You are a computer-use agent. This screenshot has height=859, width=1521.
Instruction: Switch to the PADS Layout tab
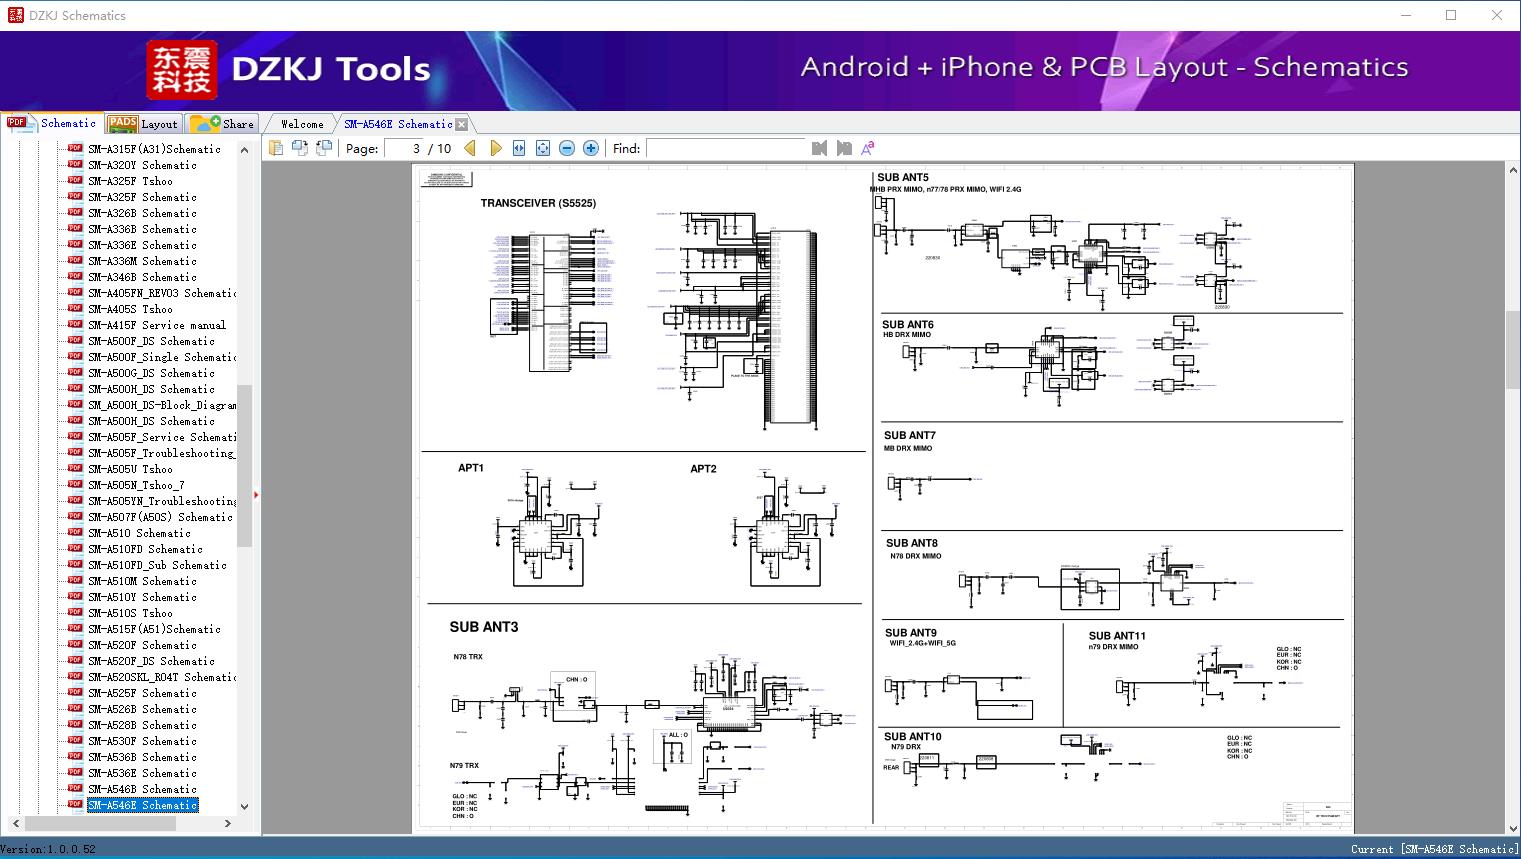pos(143,123)
